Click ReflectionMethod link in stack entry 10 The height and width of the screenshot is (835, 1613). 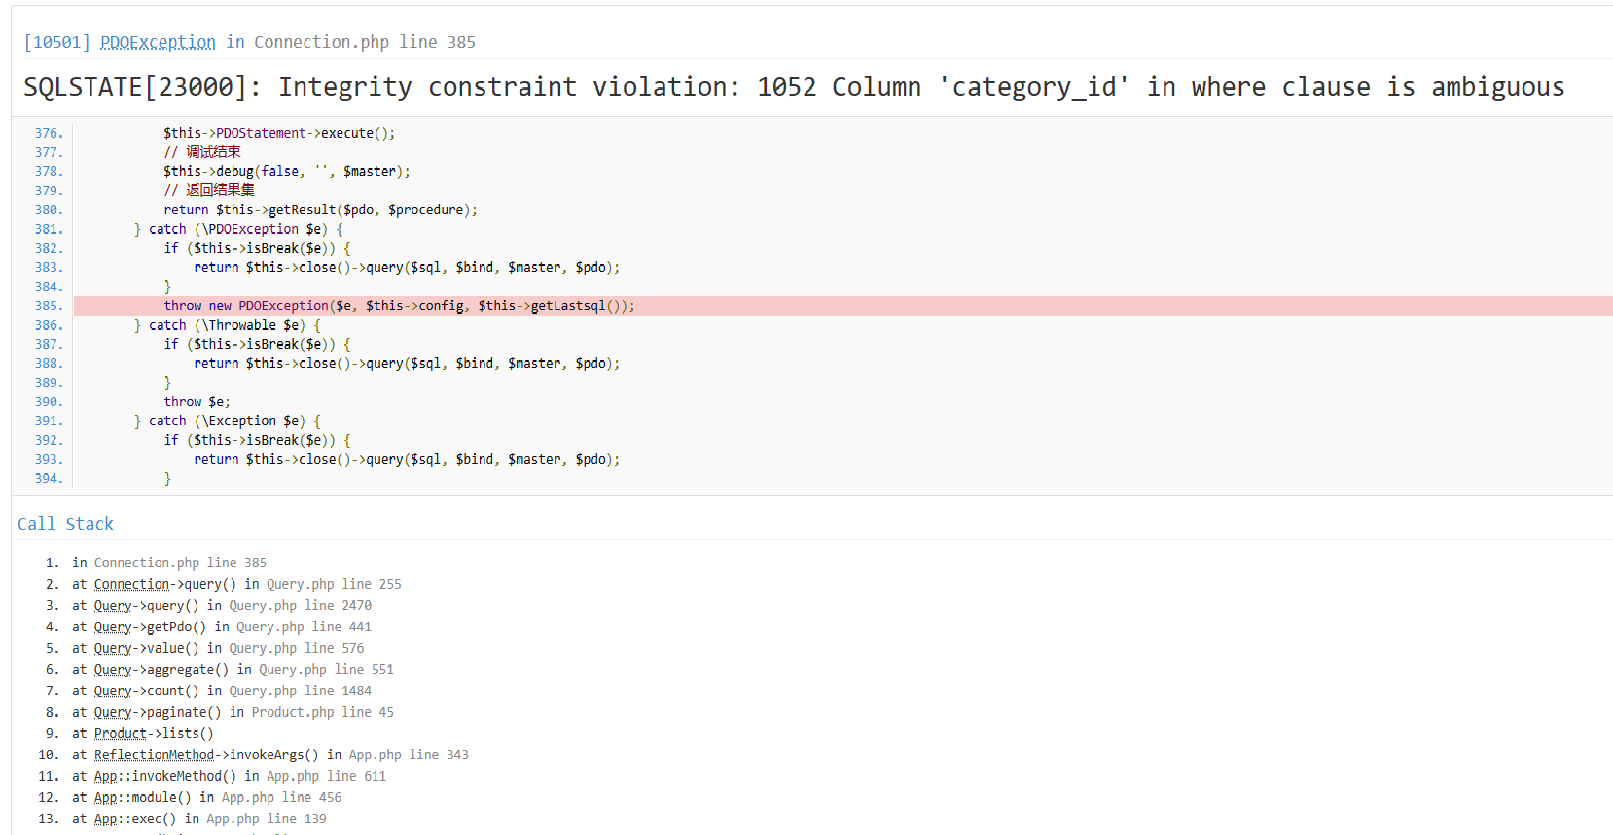pos(154,755)
